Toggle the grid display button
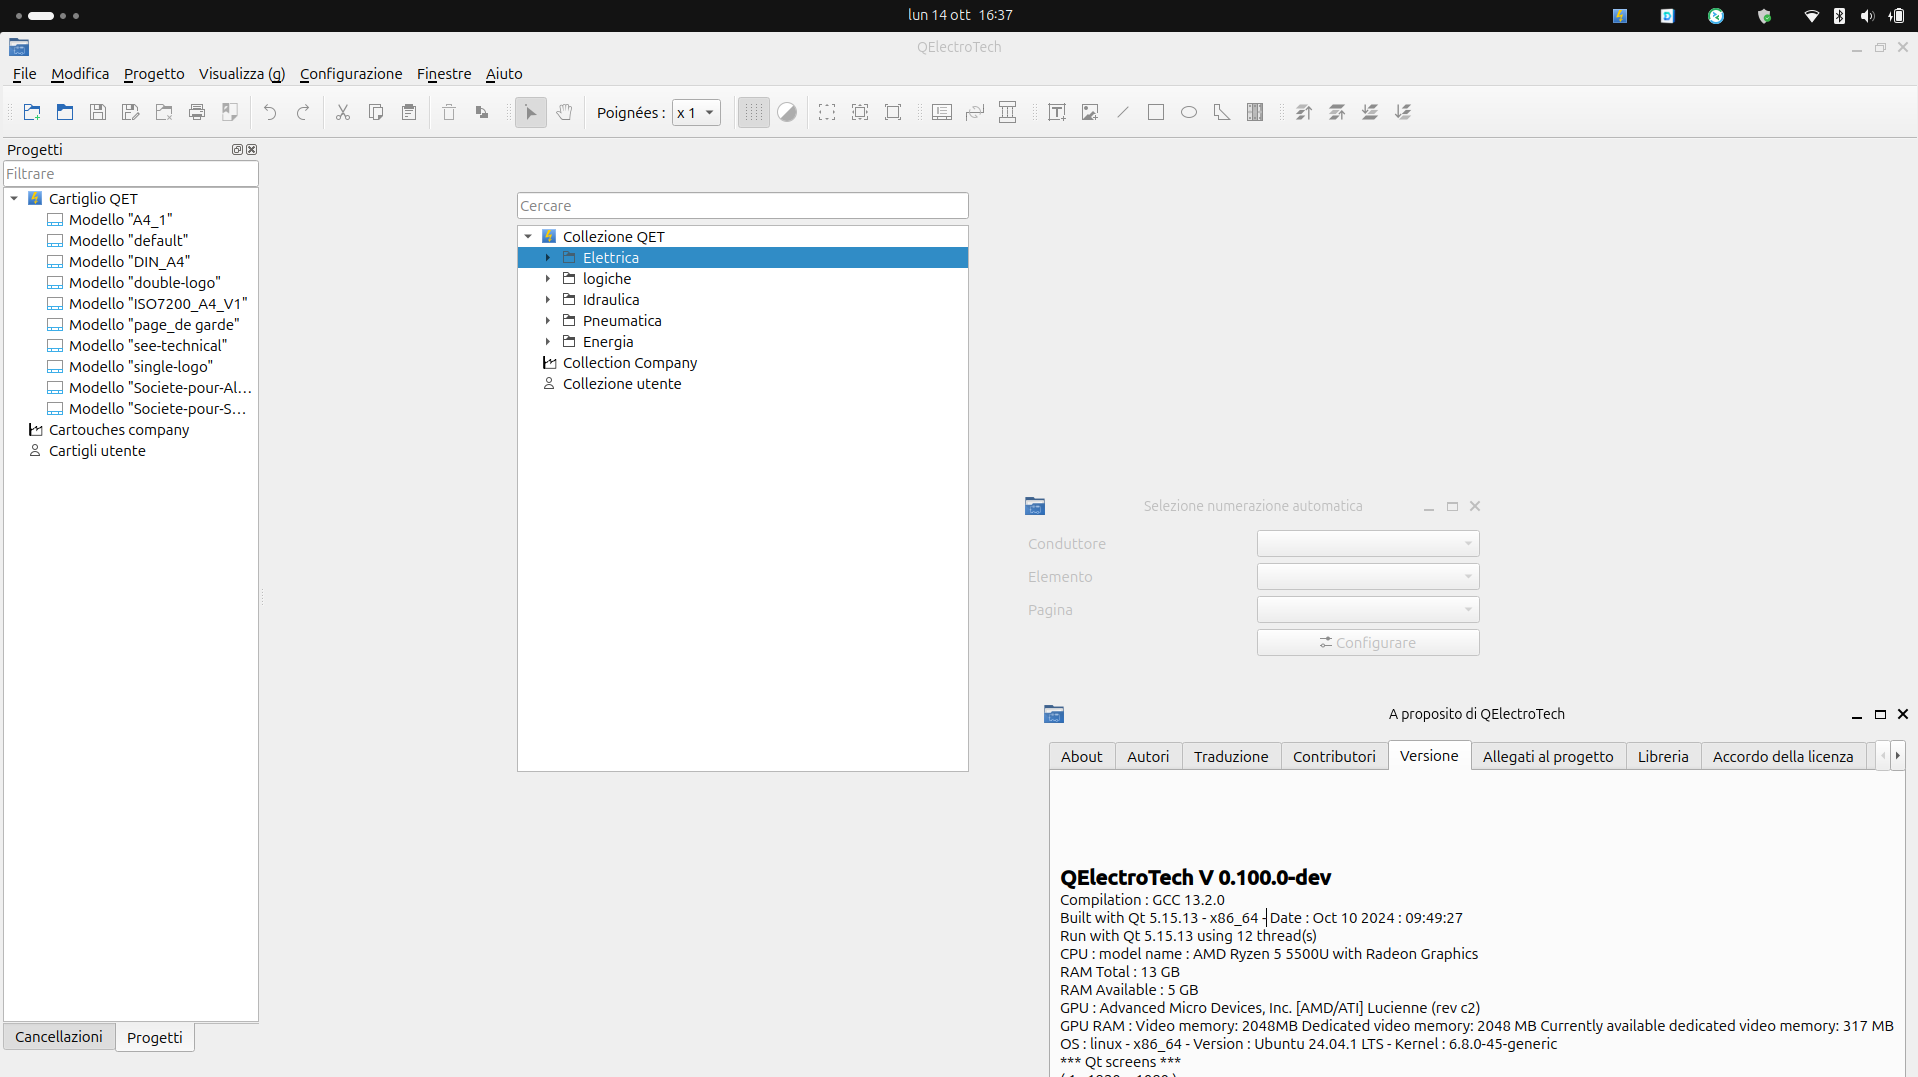The image size is (1918, 1077). (x=754, y=112)
